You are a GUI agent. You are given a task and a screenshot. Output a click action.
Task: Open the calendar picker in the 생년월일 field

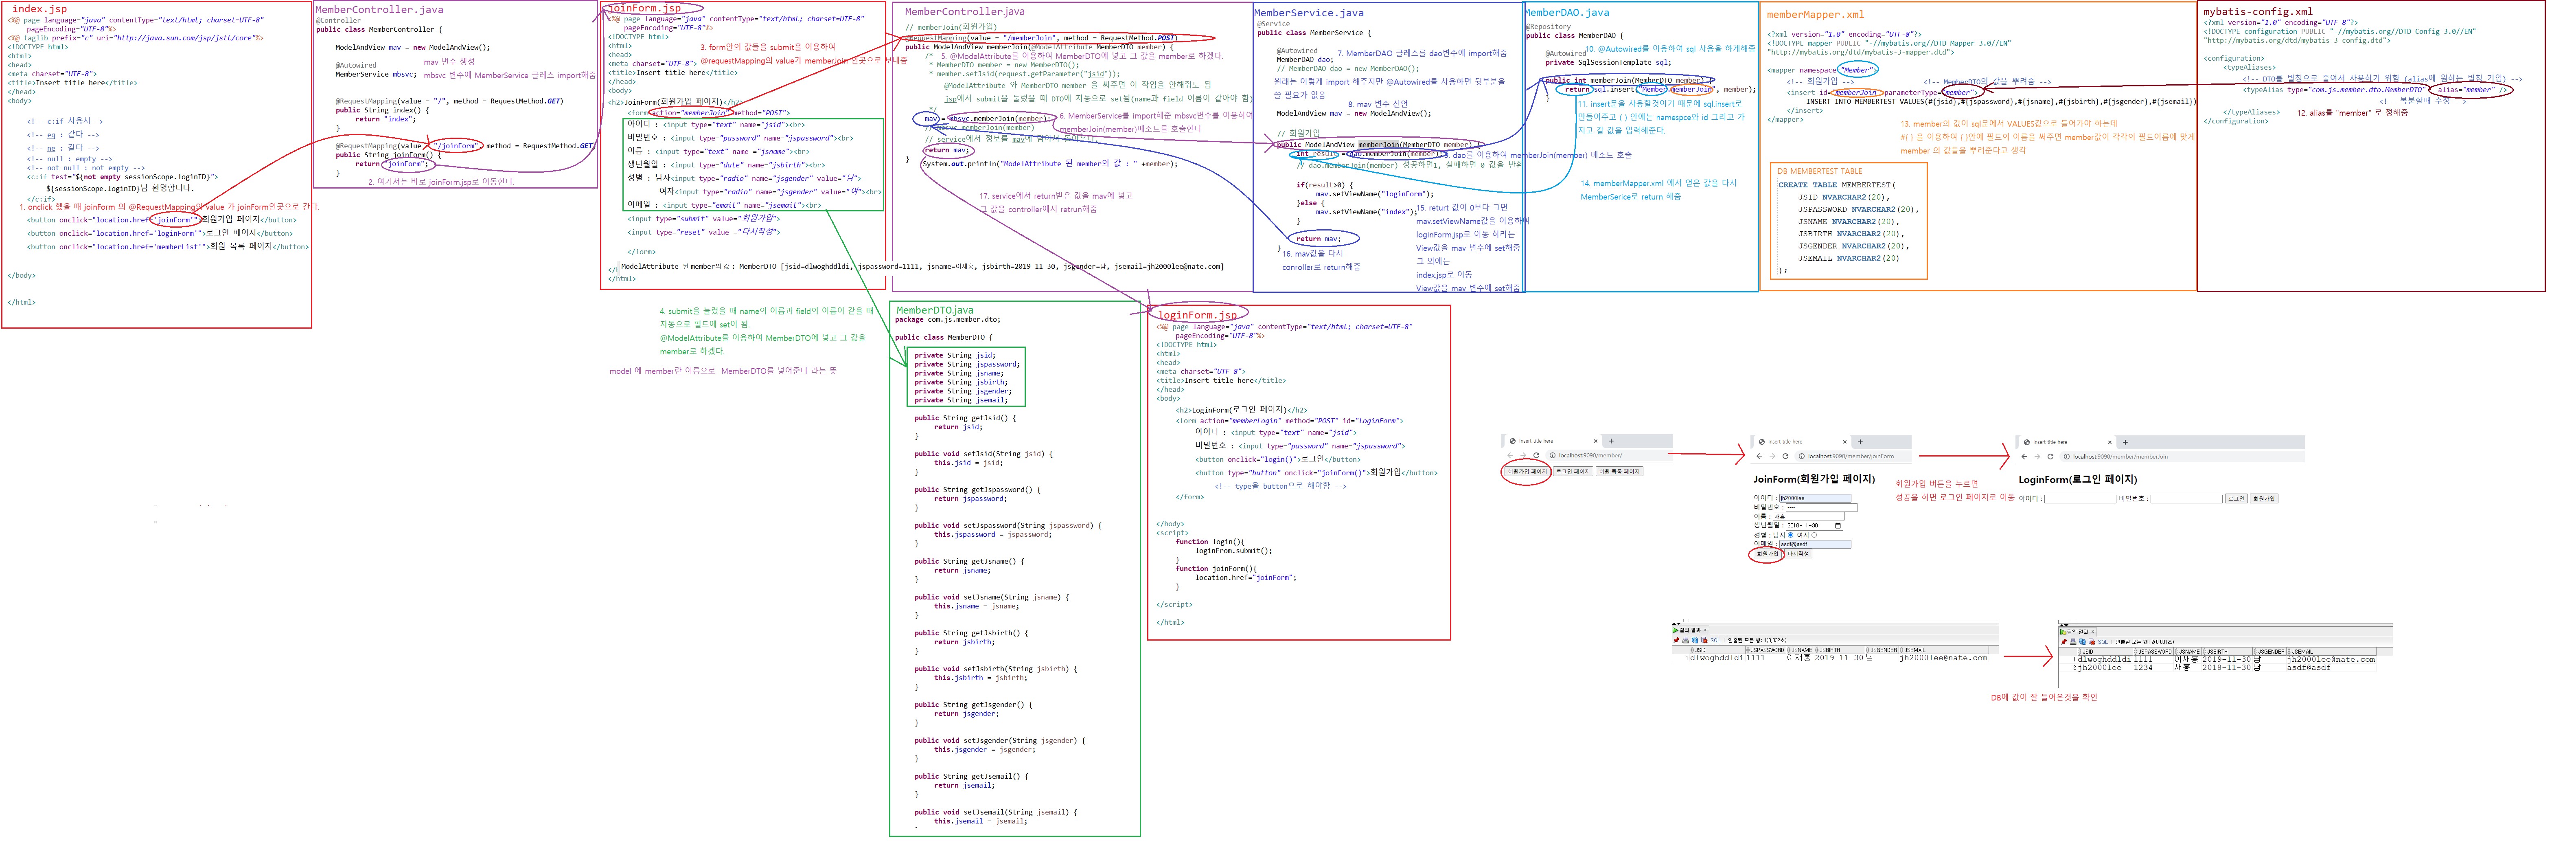(x=1838, y=526)
